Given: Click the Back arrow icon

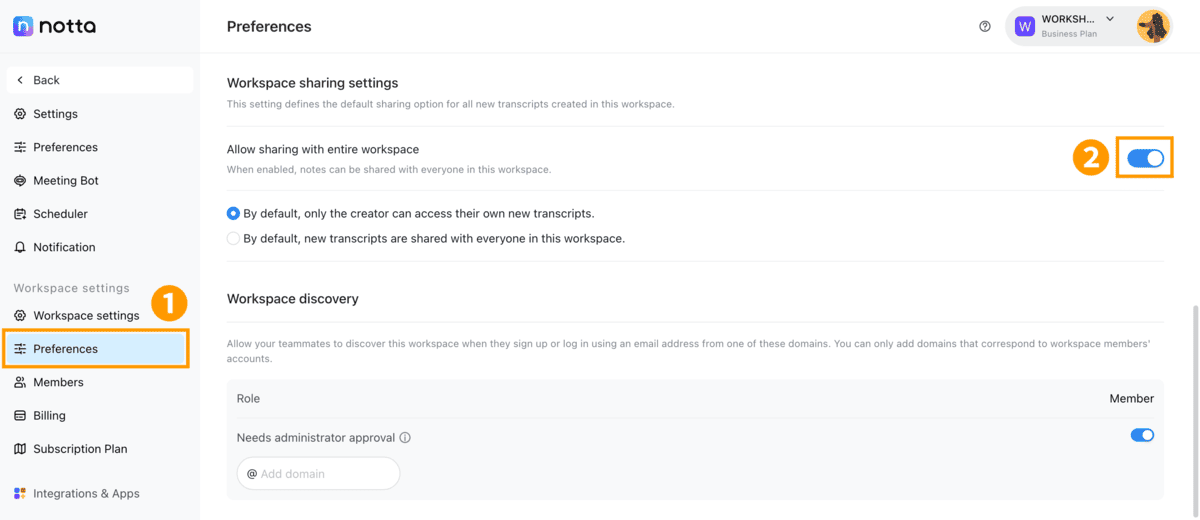Looking at the screenshot, I should (x=20, y=80).
